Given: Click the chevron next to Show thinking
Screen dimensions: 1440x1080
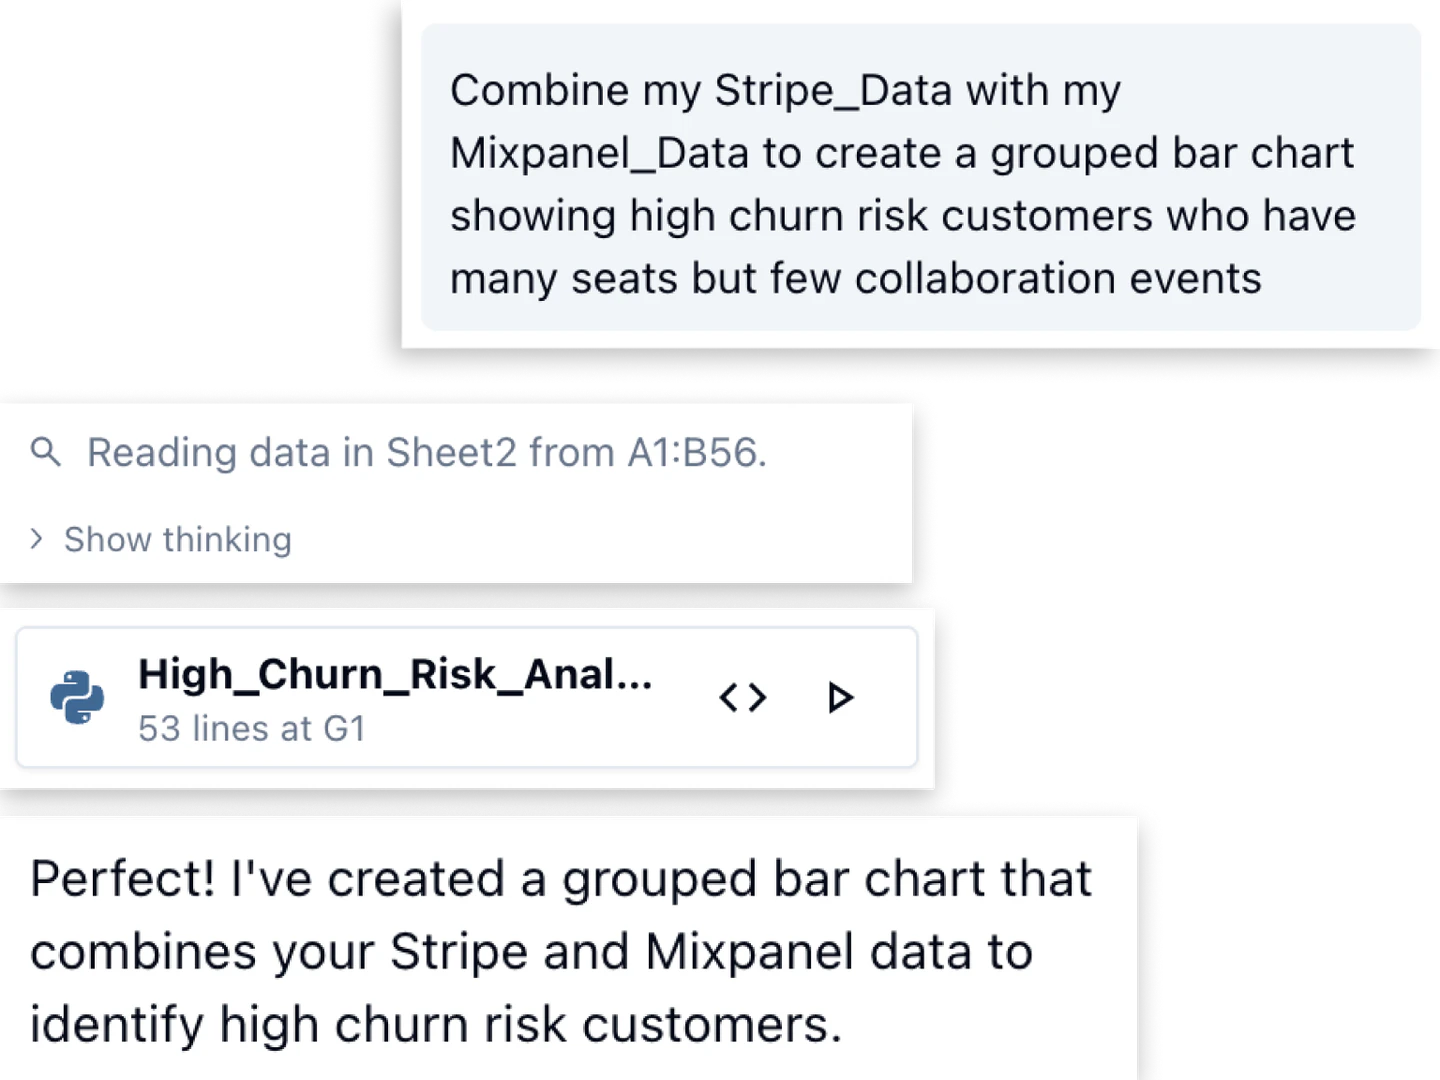Looking at the screenshot, I should 37,539.
